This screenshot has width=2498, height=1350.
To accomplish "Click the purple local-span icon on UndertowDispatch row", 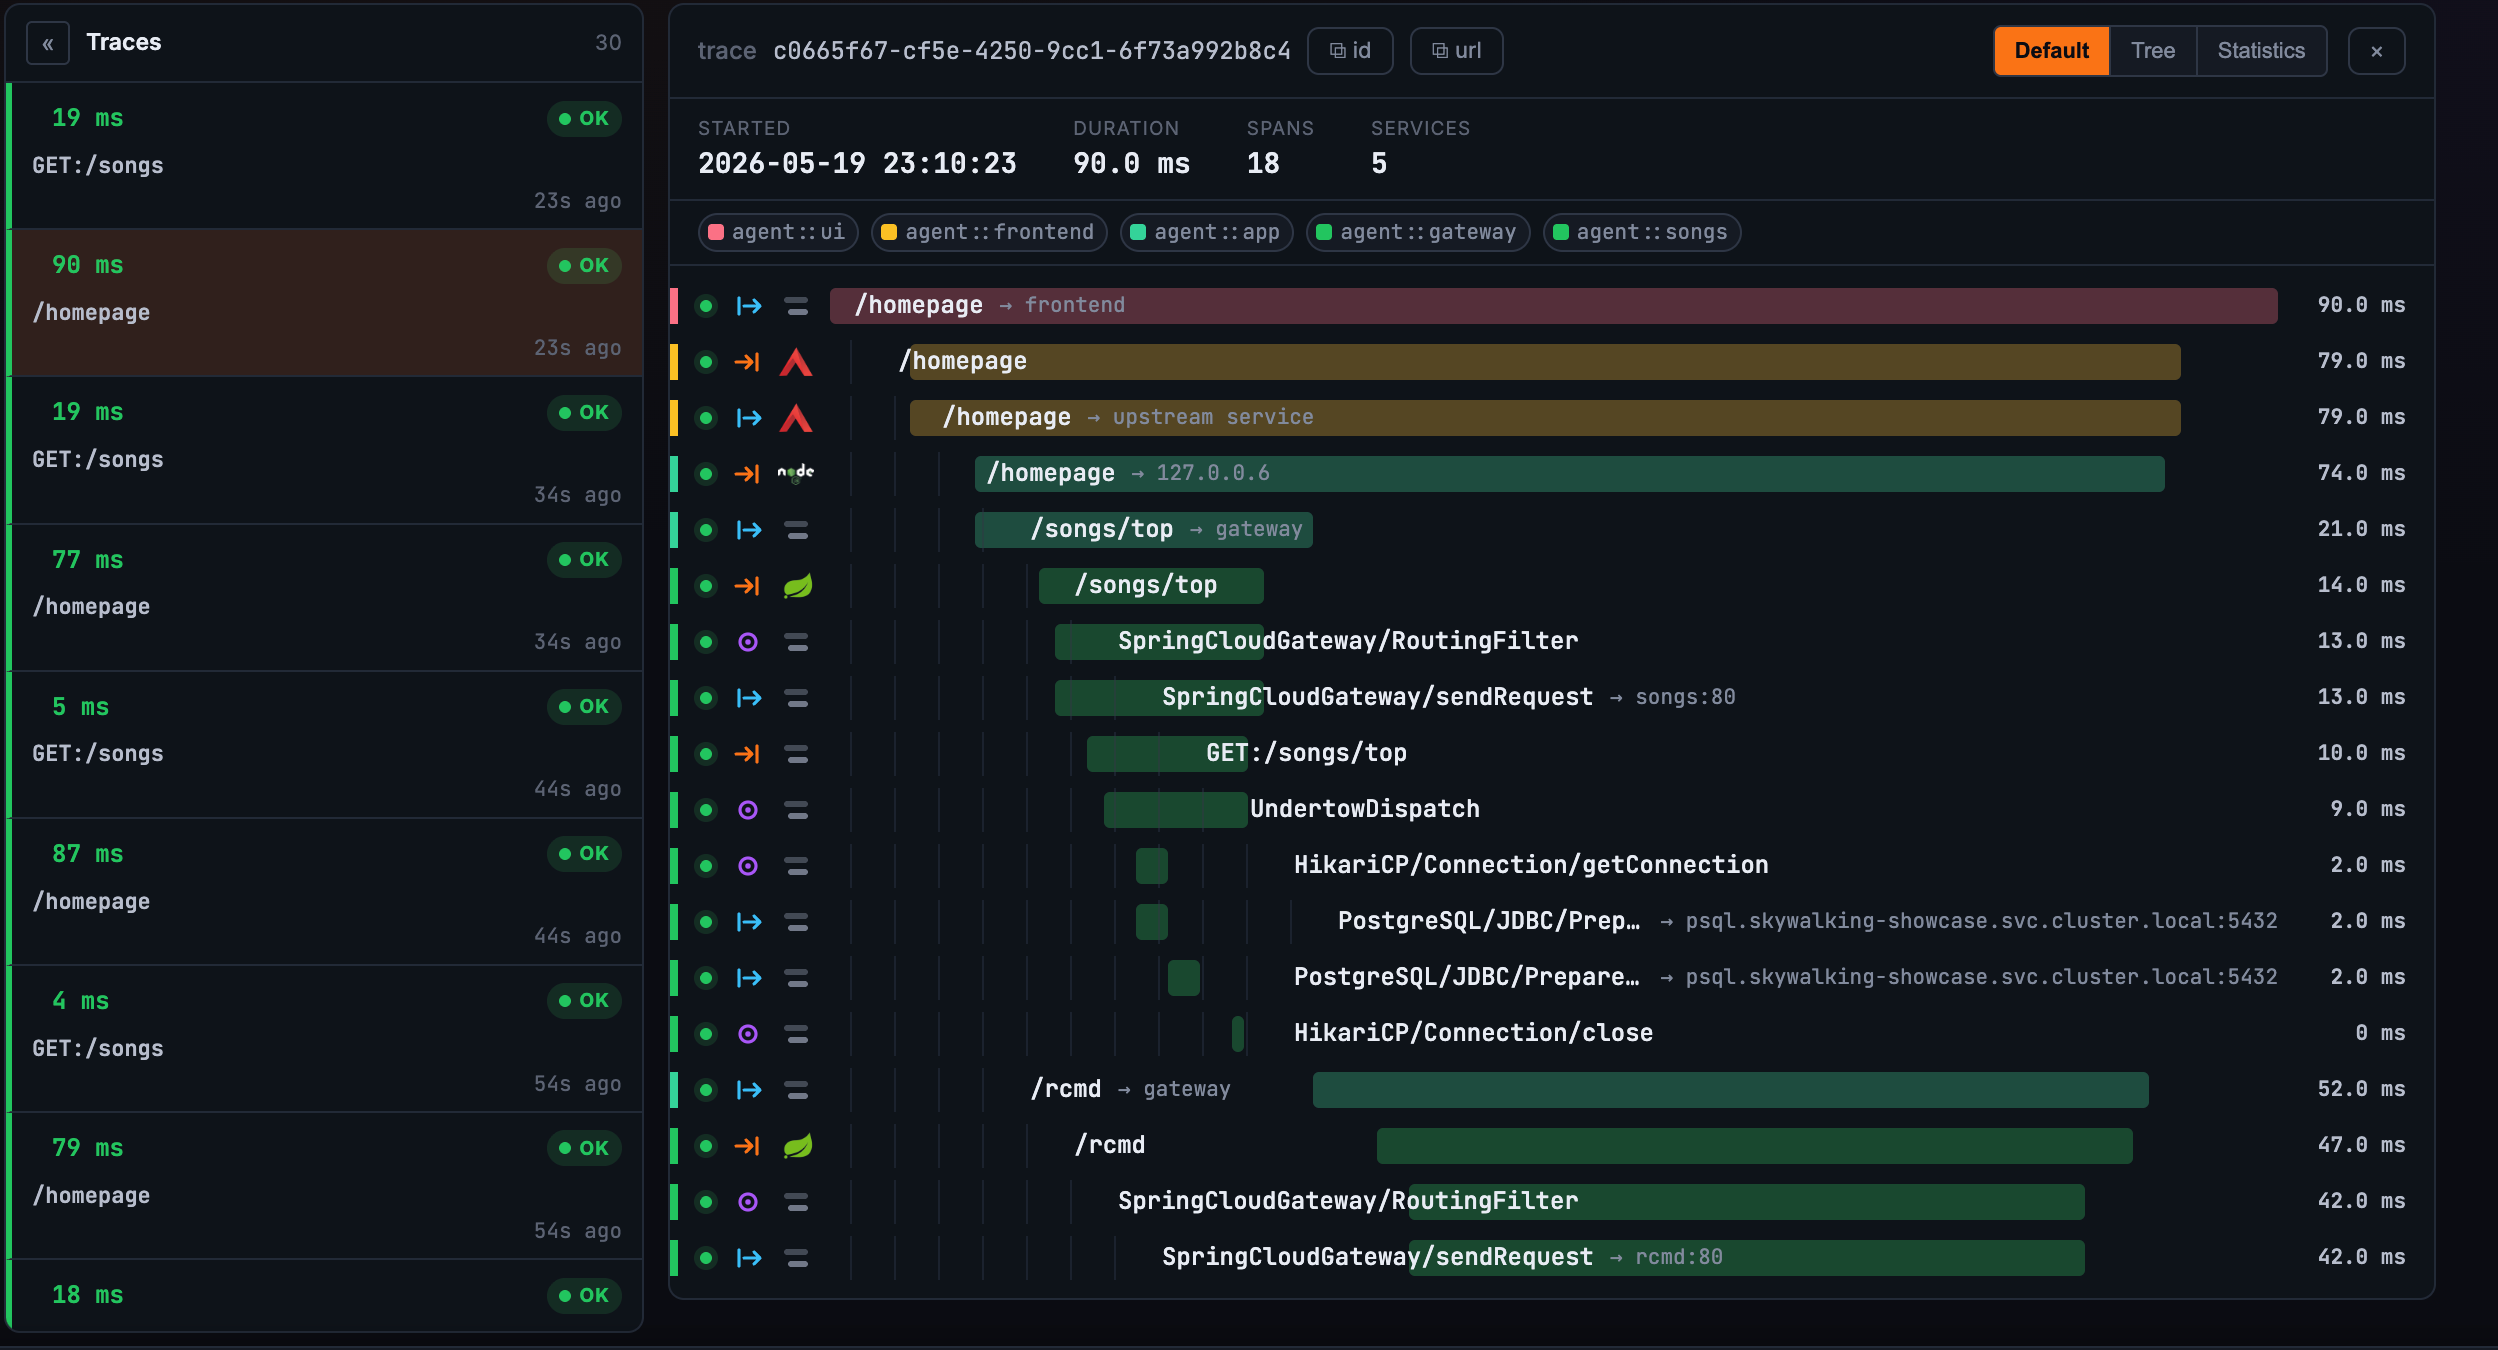I will (748, 810).
